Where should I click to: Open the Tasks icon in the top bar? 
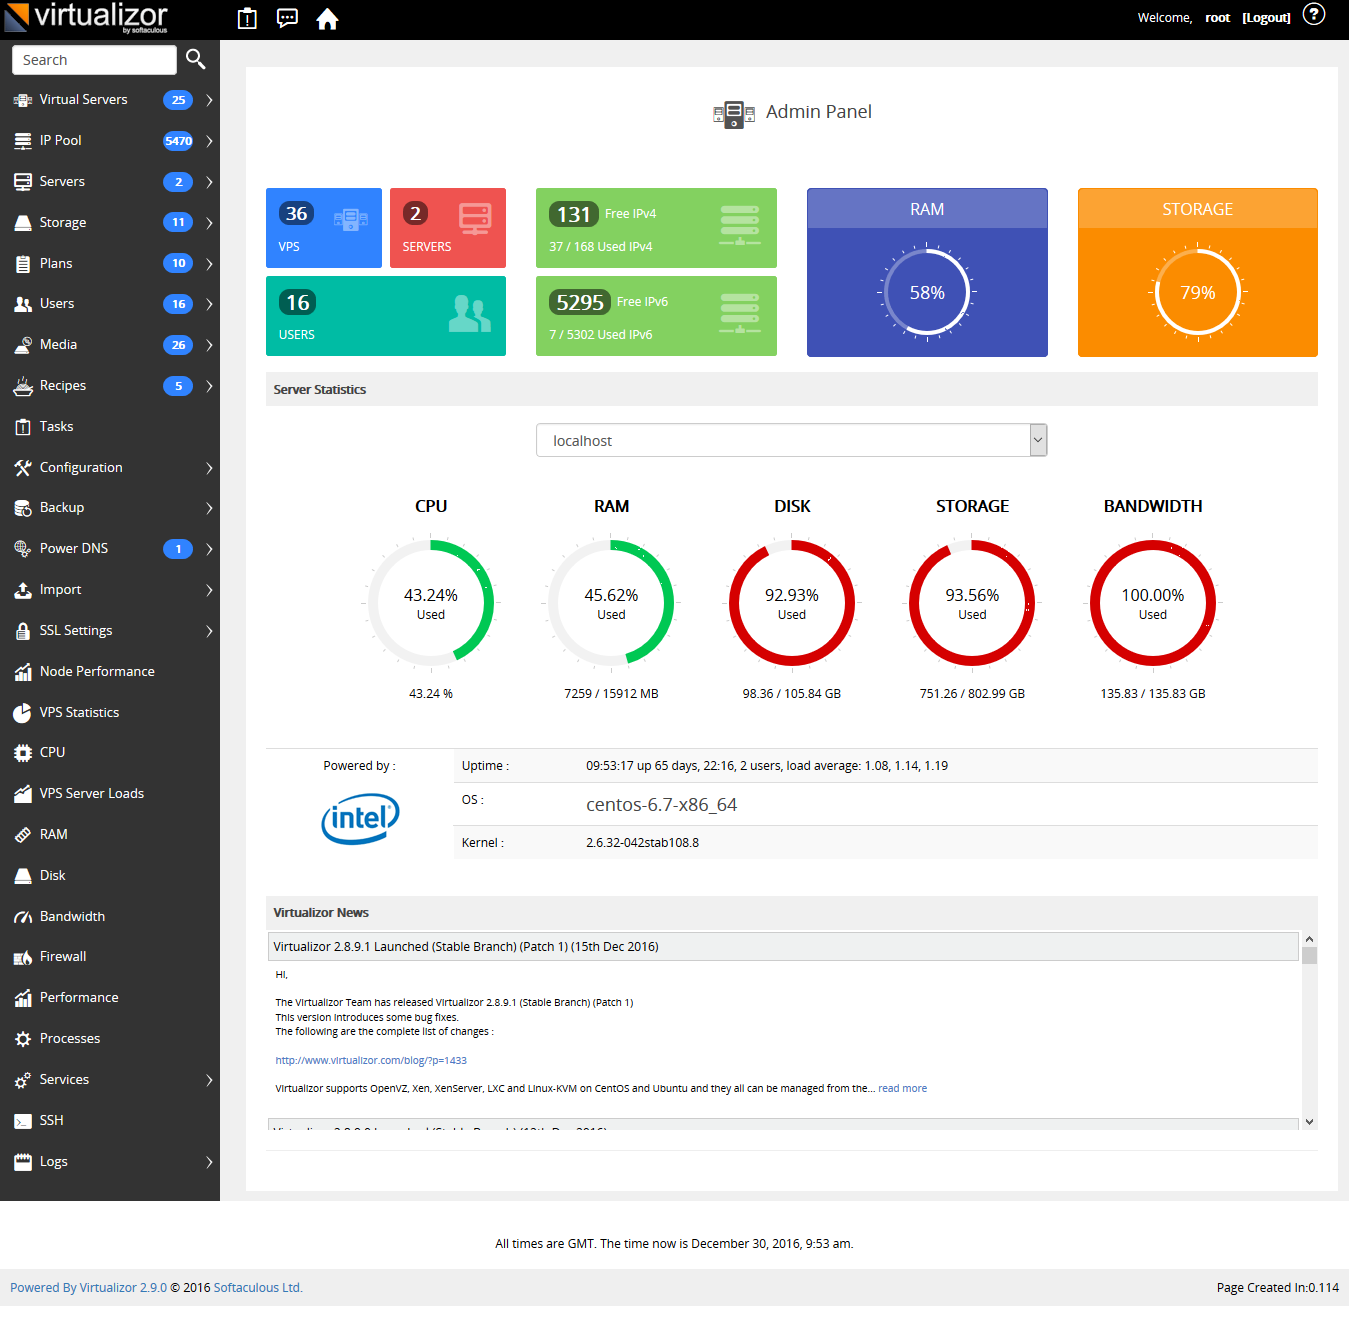tap(246, 18)
